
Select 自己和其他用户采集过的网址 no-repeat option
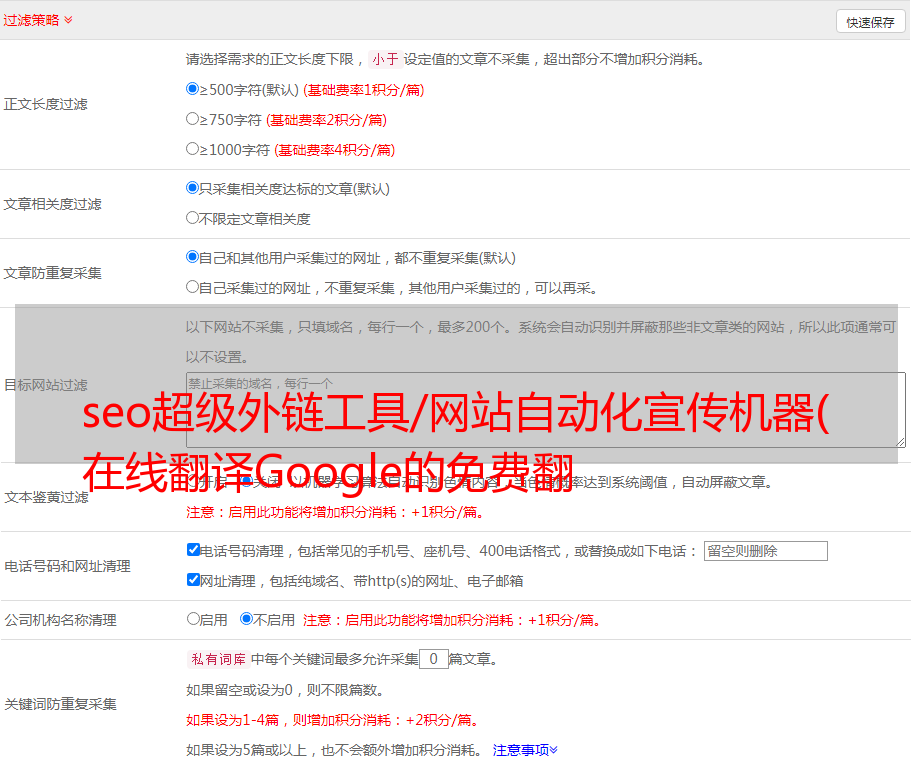point(193,257)
